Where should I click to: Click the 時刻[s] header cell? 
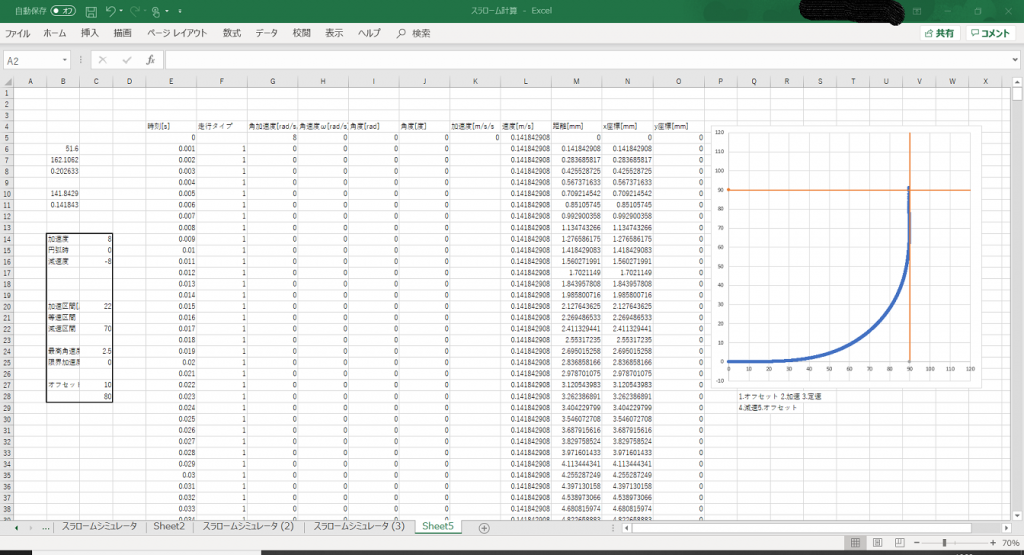point(171,126)
